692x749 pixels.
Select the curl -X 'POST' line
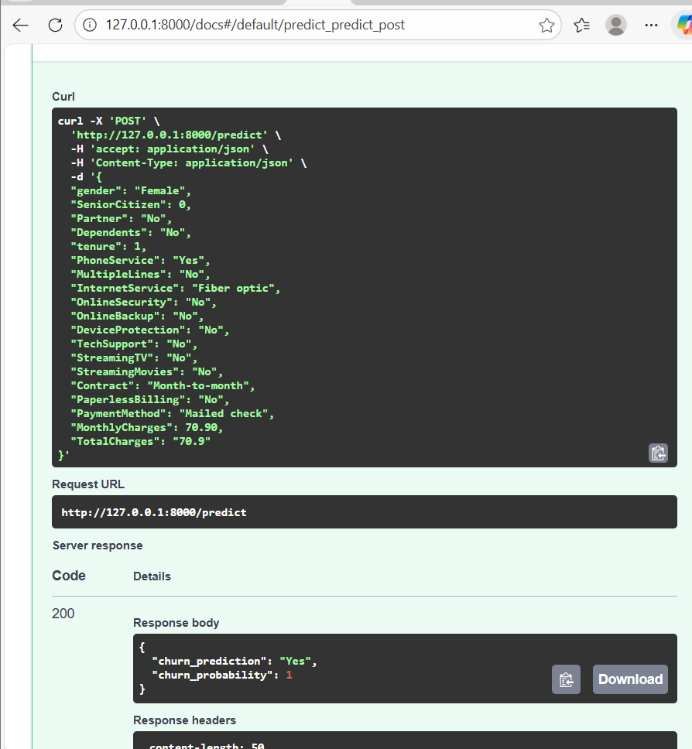[x=109, y=121]
